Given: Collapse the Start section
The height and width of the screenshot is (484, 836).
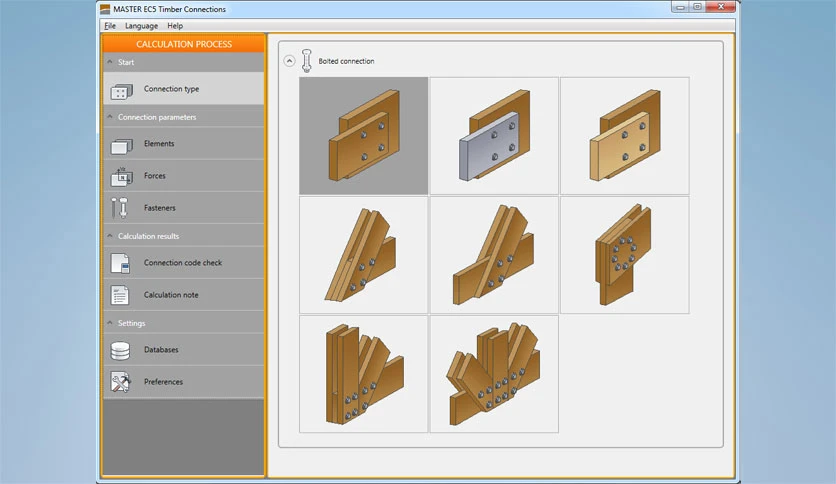Looking at the screenshot, I should 110,62.
